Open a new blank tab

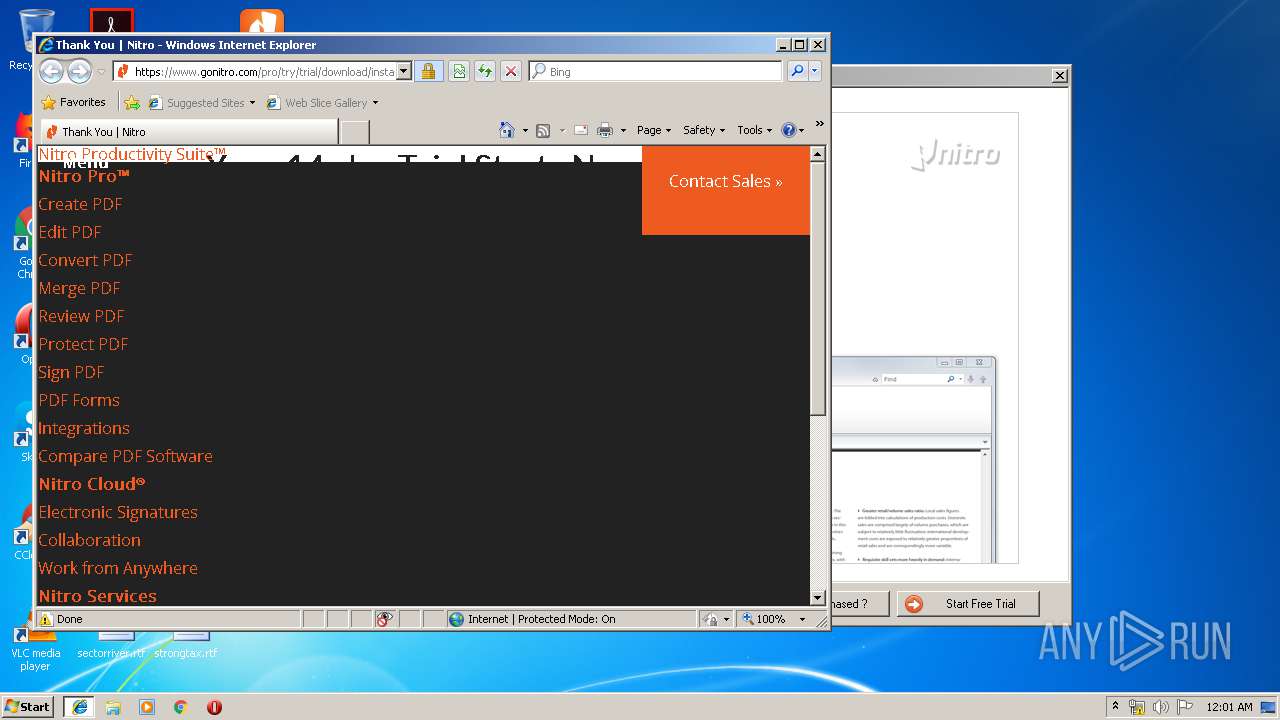(x=354, y=131)
